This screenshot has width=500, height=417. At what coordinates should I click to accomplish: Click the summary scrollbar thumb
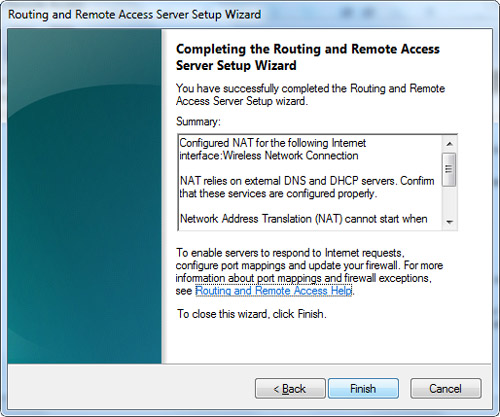(x=449, y=169)
